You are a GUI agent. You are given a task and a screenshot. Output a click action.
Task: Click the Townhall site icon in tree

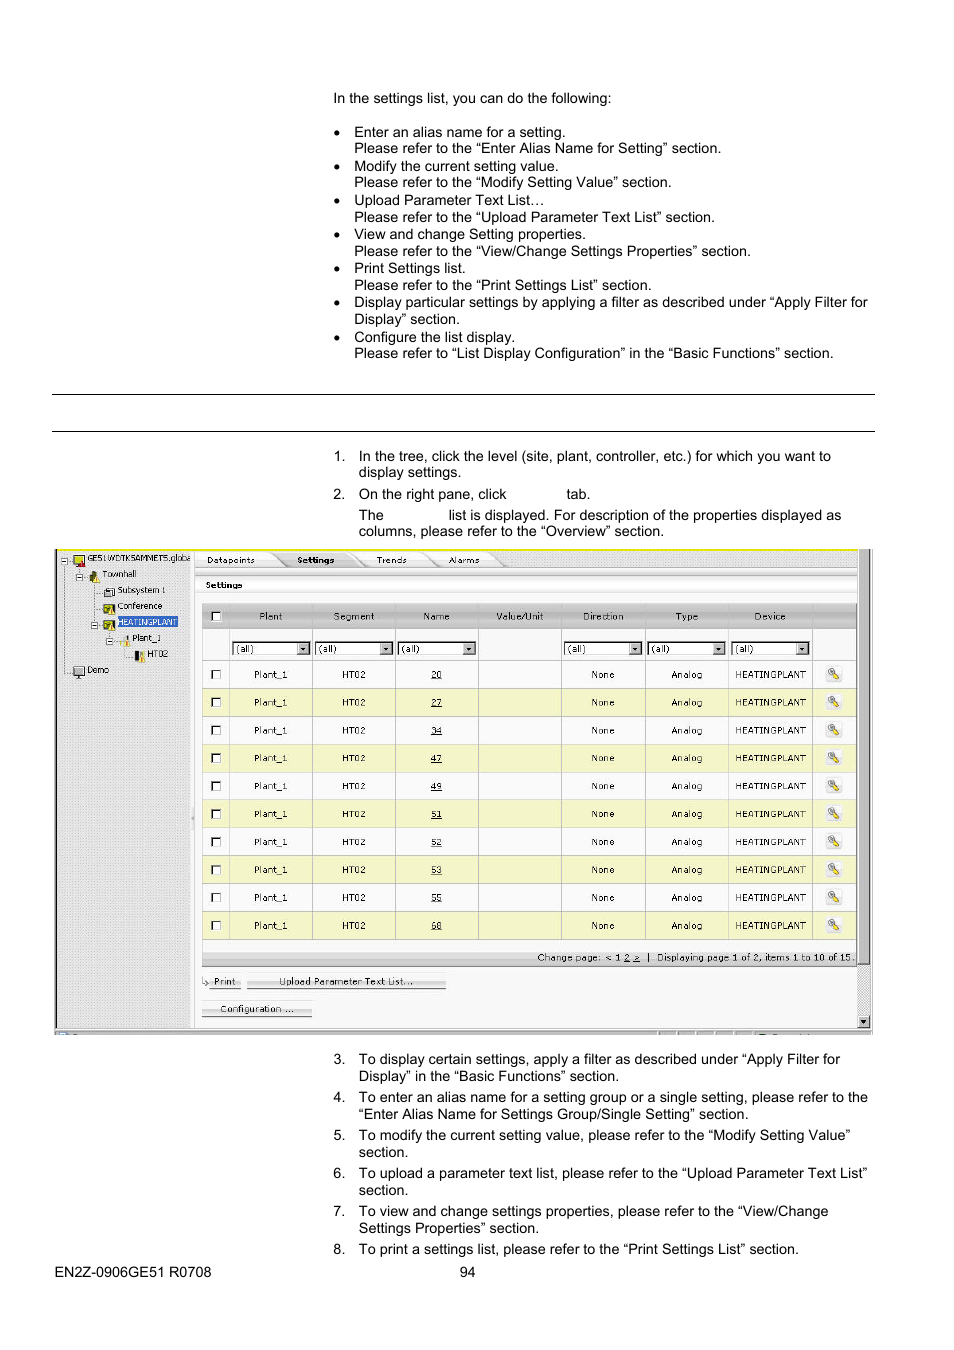(x=94, y=576)
